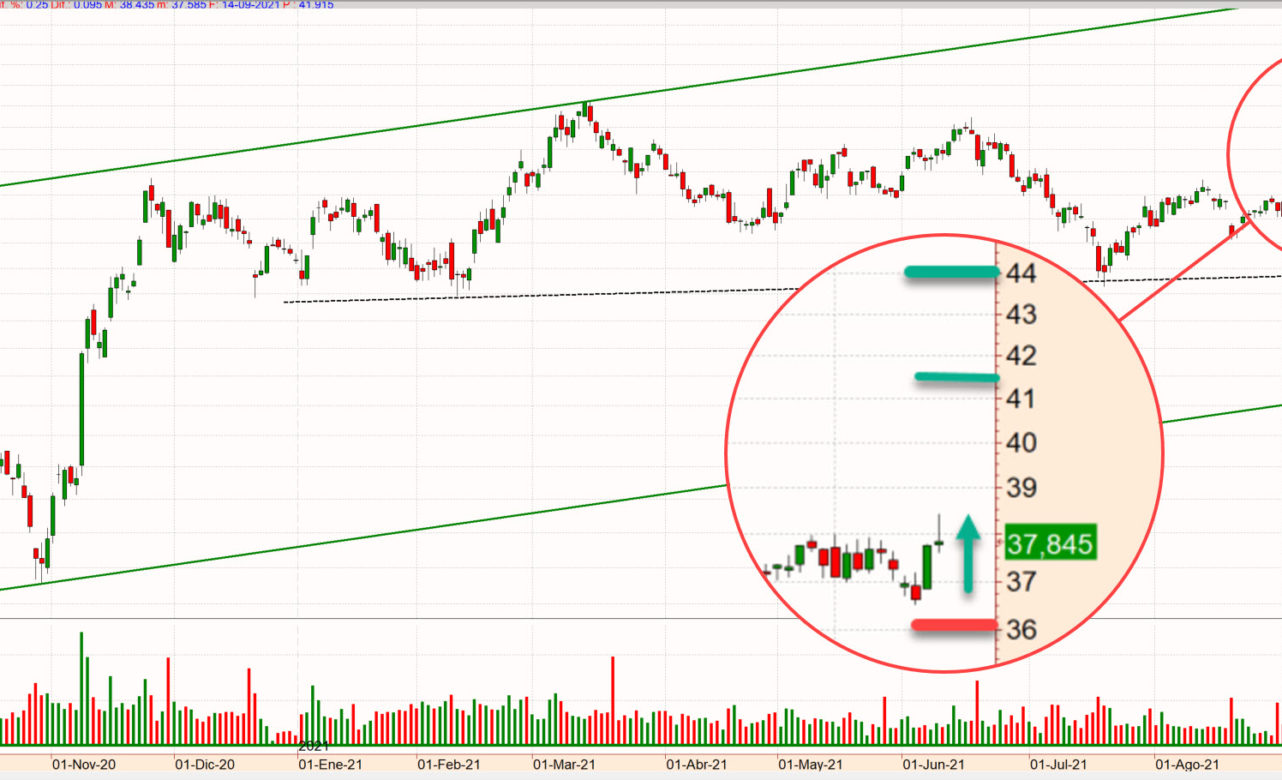Click the 01-Jun-21 date label
This screenshot has height=780, width=1282.
tap(933, 764)
